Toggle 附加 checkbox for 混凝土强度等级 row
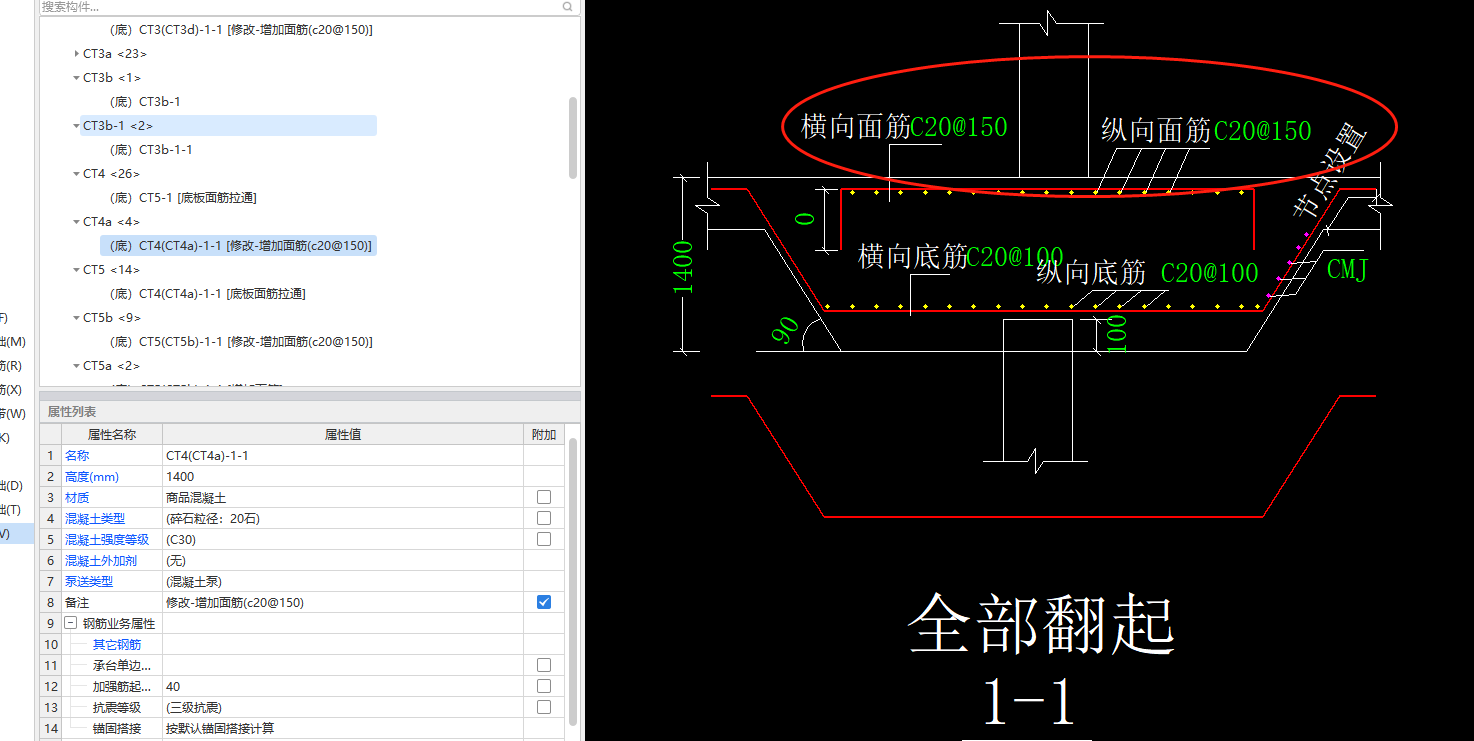 click(x=544, y=539)
